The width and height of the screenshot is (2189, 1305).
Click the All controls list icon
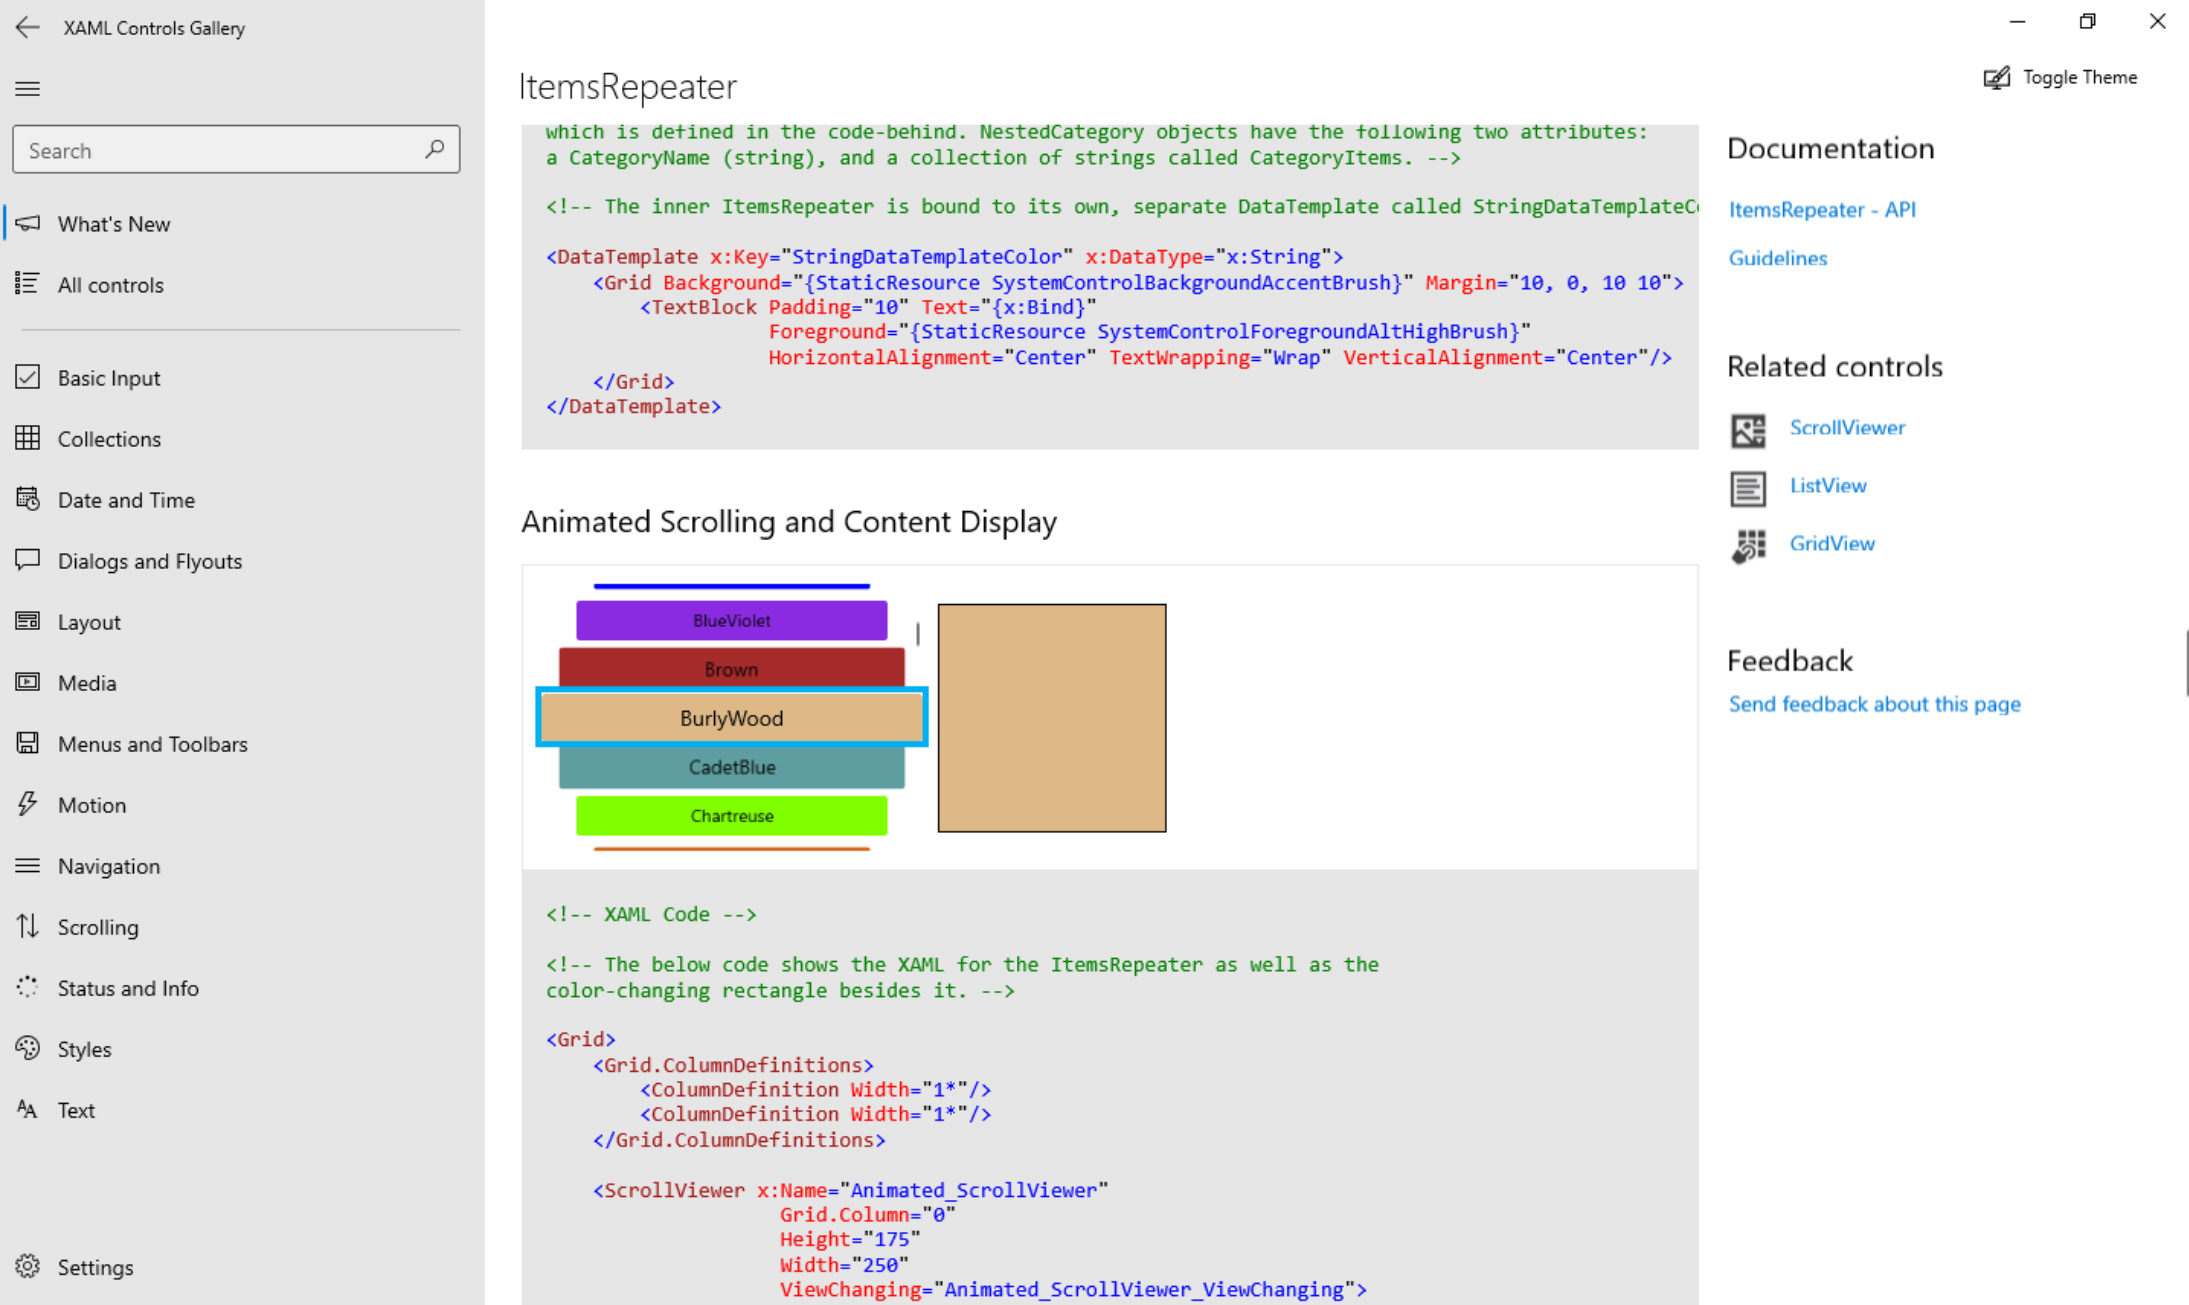(x=28, y=284)
